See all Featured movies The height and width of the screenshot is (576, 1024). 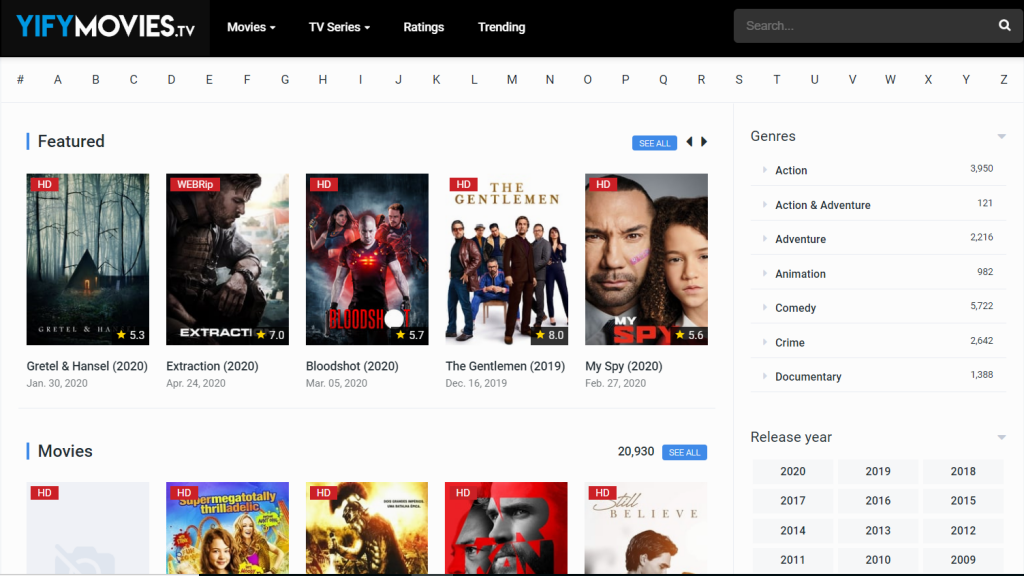click(x=654, y=143)
